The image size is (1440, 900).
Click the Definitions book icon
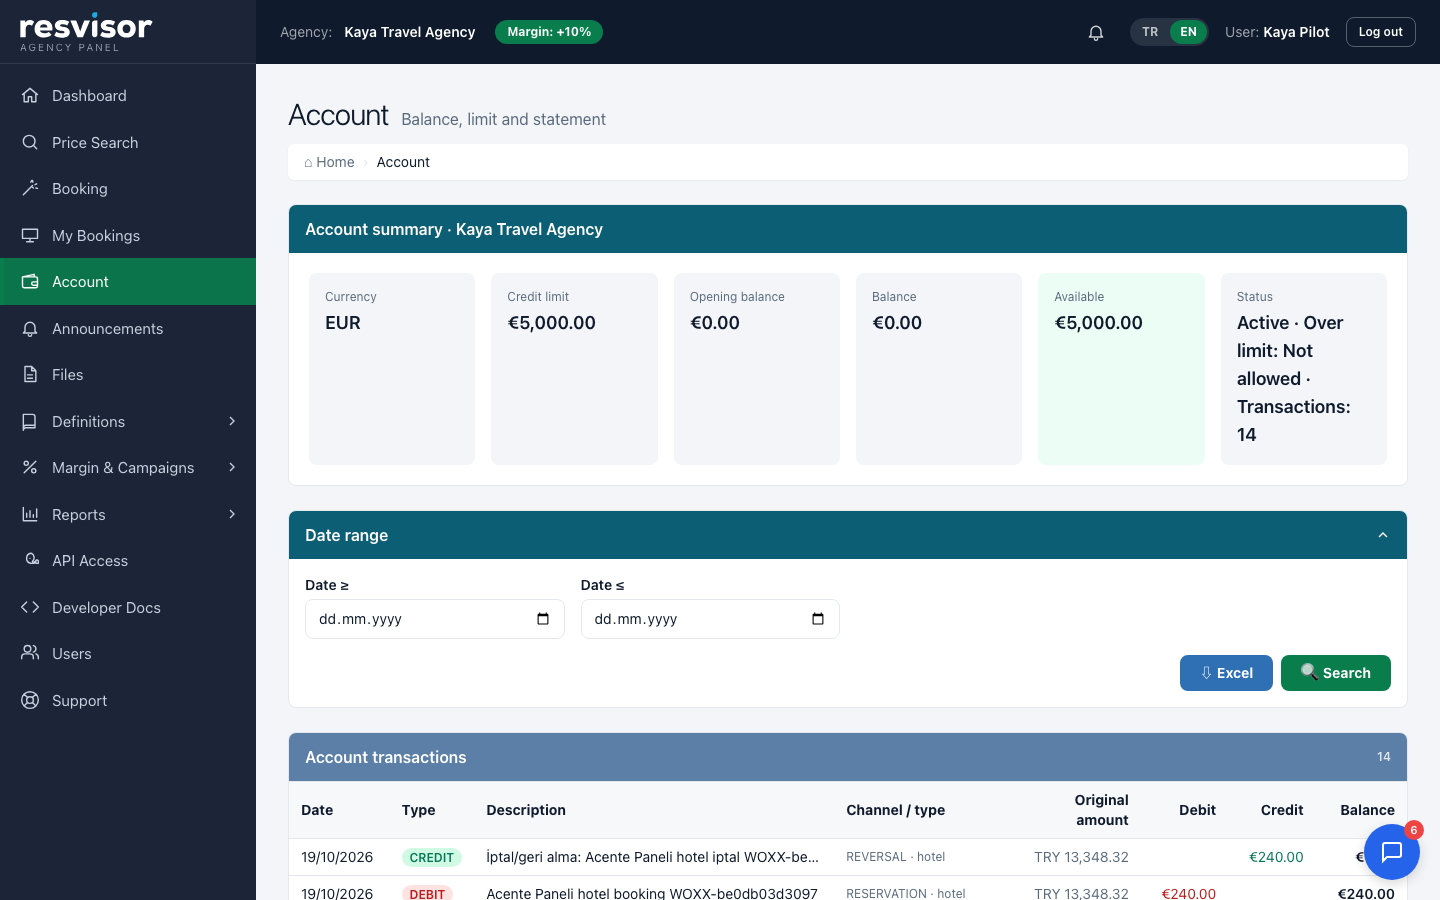pos(30,422)
